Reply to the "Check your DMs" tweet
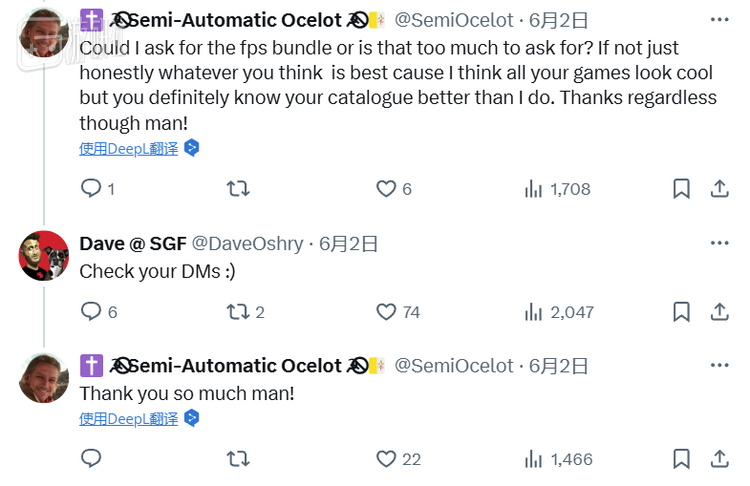This screenshot has width=750, height=486. (x=91, y=312)
